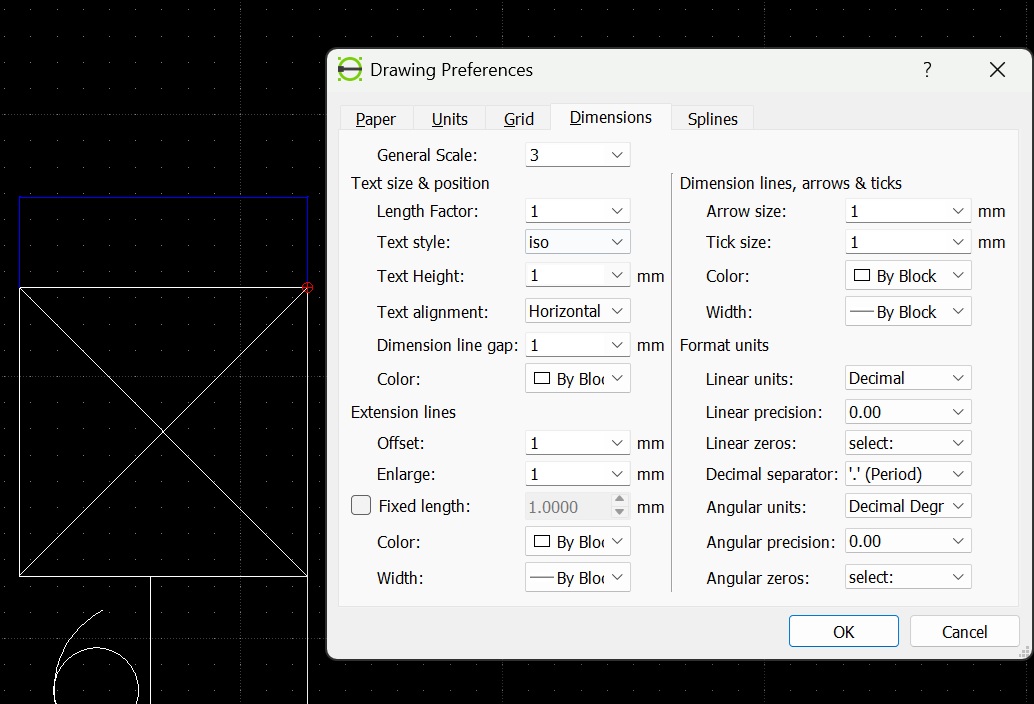
Task: Open the Text alignment dropdown
Action: point(577,311)
